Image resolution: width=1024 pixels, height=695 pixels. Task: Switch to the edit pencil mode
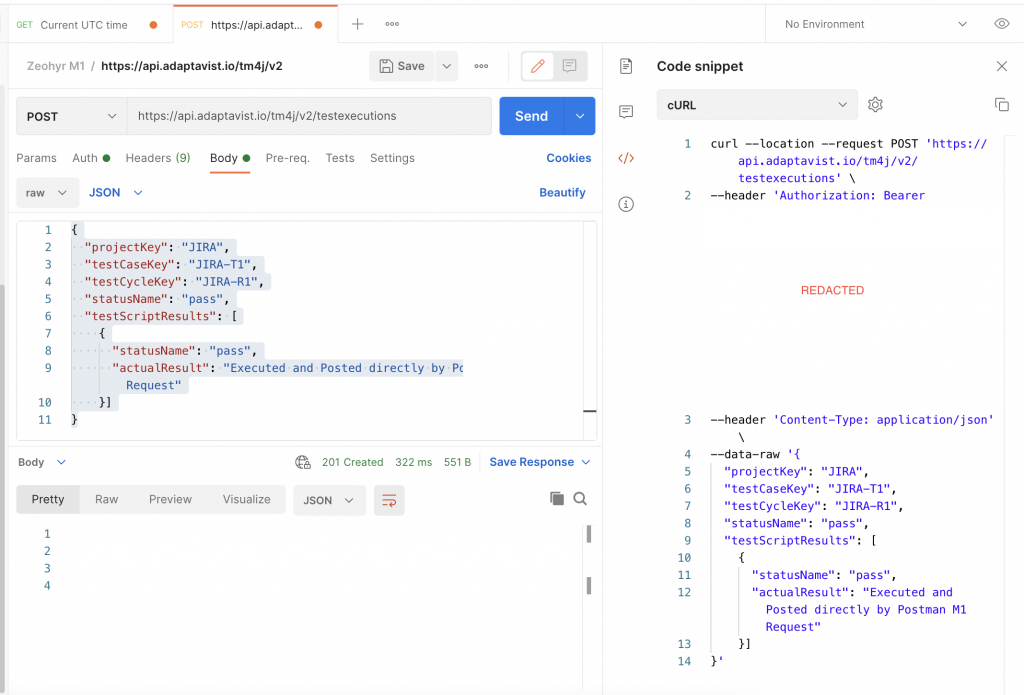538,66
